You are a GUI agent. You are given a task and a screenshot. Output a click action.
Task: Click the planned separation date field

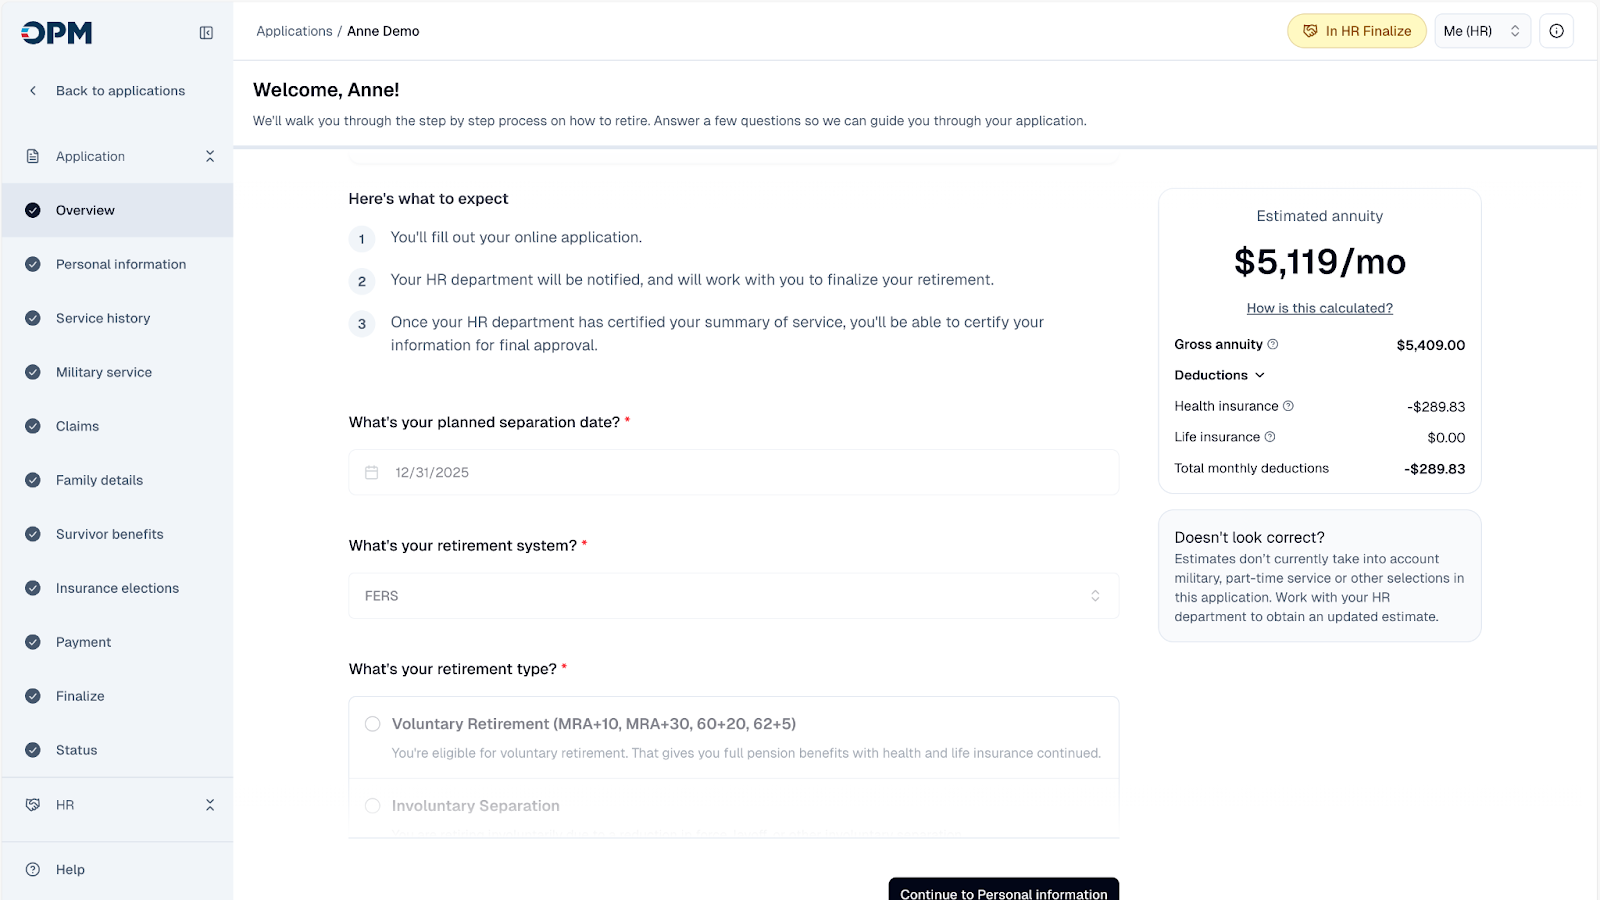(x=733, y=472)
